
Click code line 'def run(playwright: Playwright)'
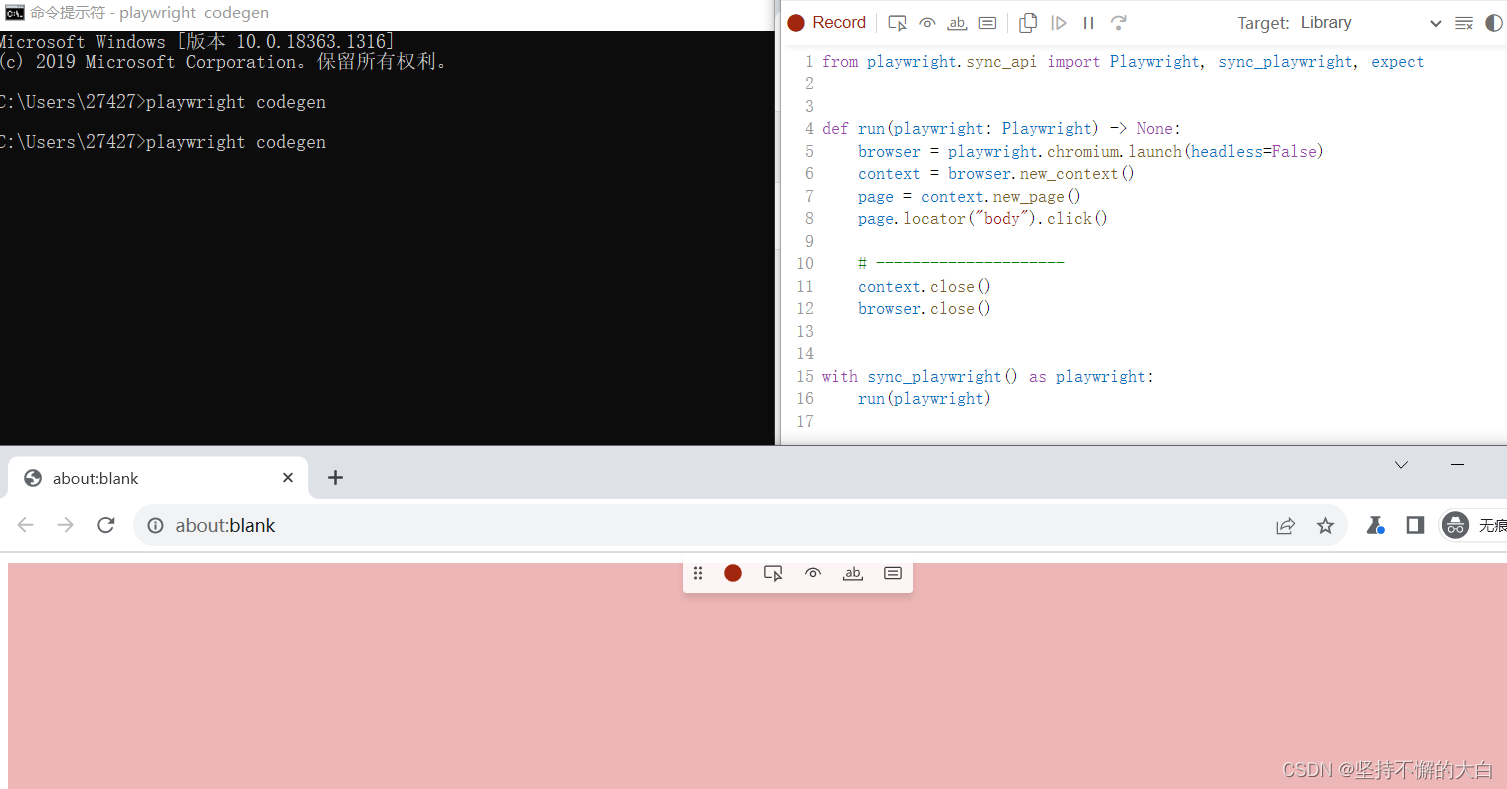(1002, 129)
